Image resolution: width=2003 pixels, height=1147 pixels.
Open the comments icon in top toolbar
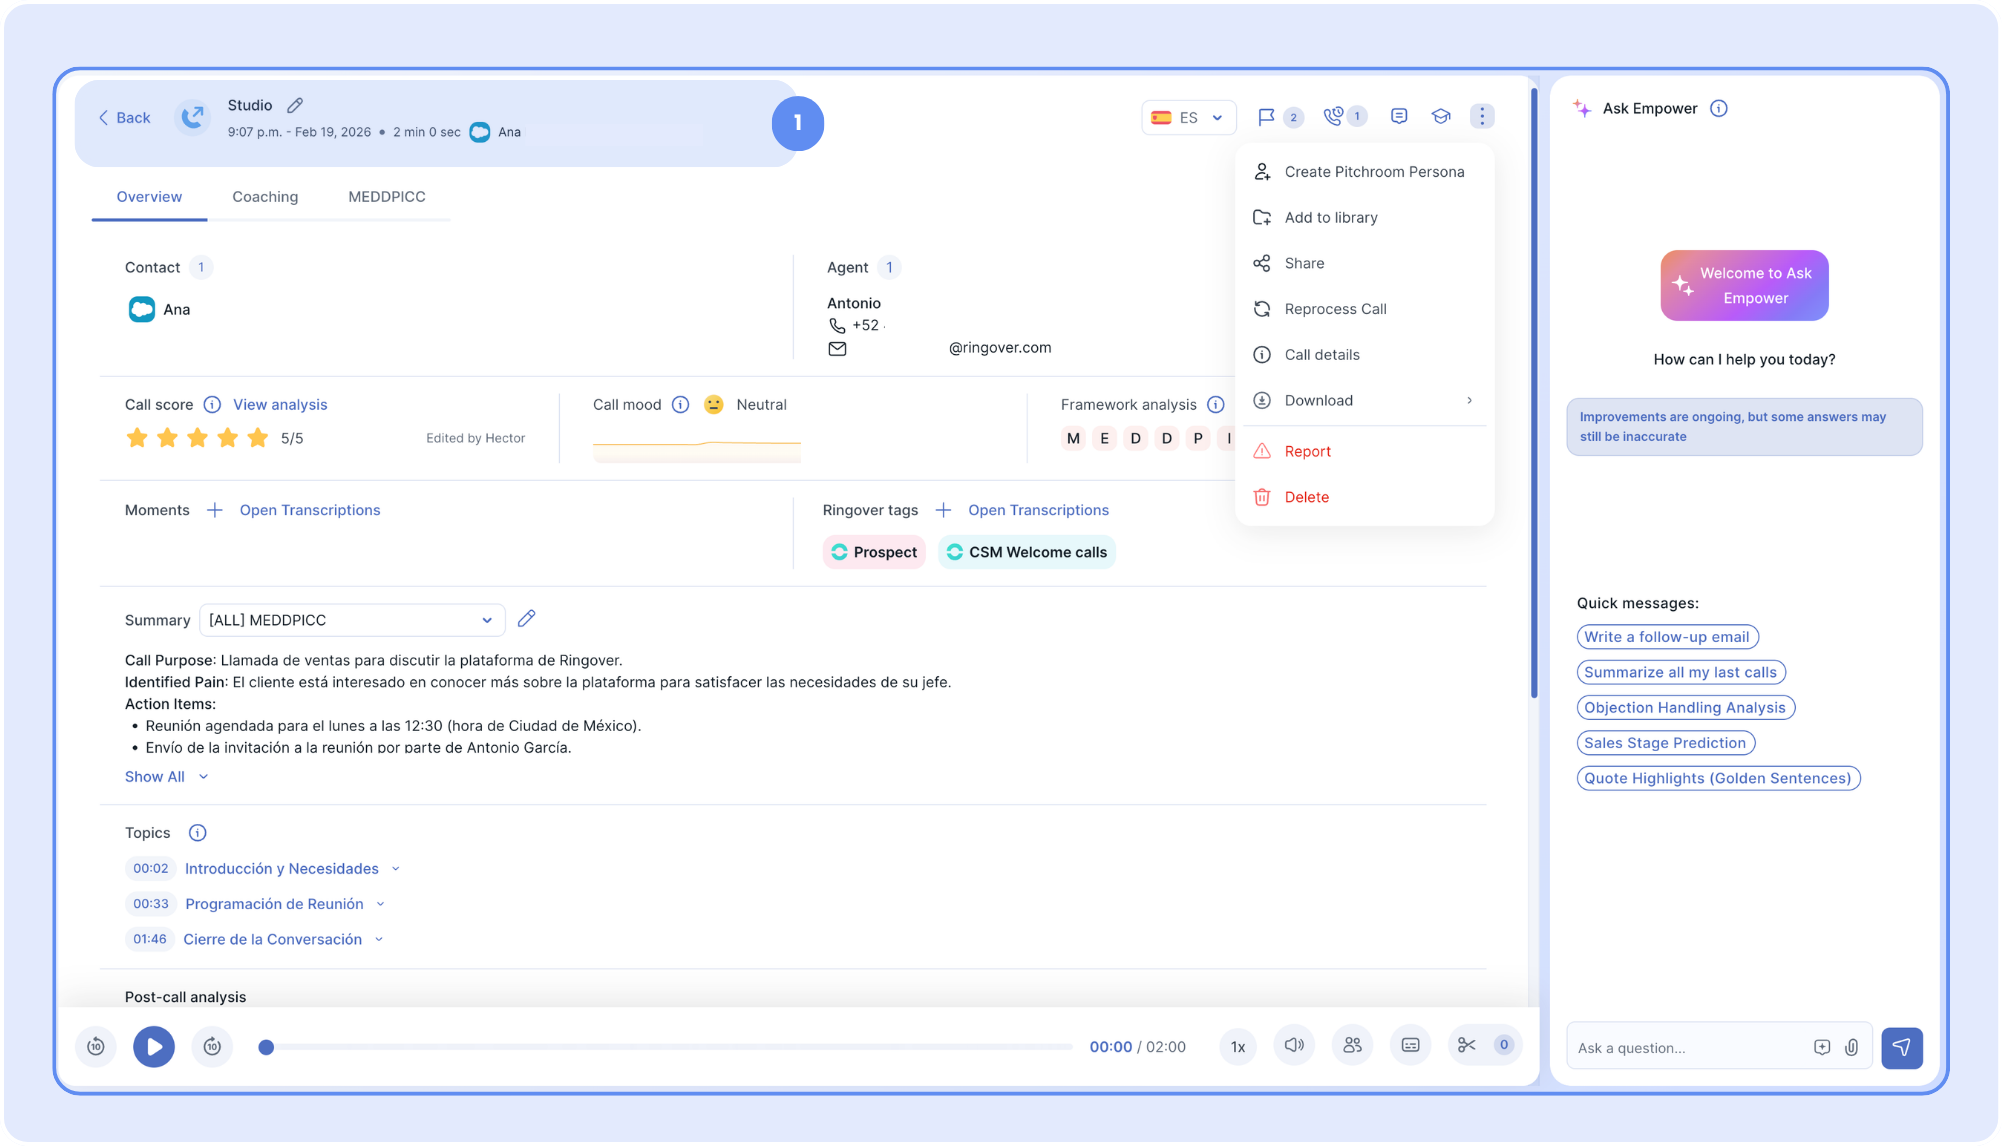click(x=1399, y=116)
